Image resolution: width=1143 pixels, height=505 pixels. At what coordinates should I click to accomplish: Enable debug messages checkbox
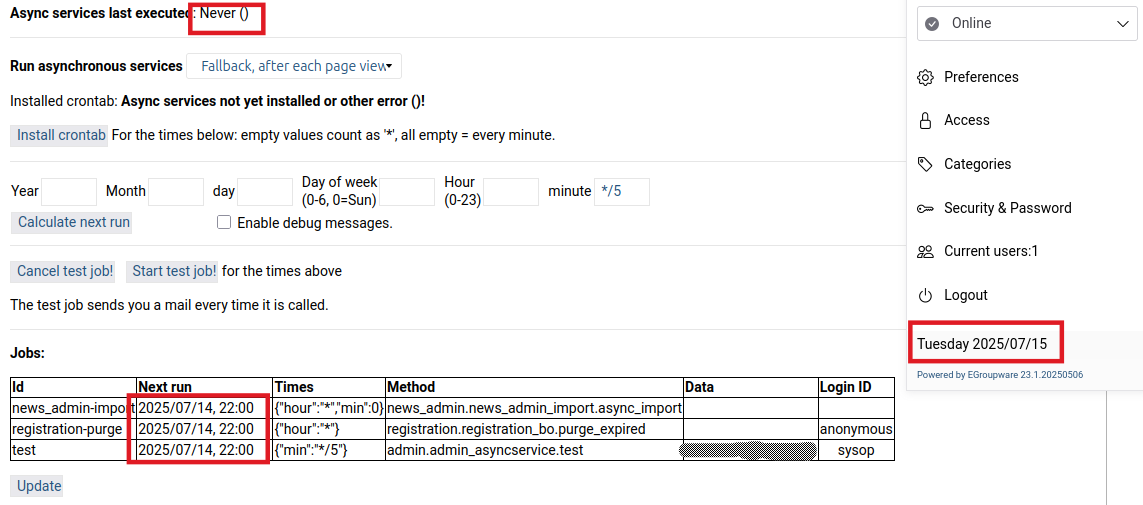pos(224,222)
